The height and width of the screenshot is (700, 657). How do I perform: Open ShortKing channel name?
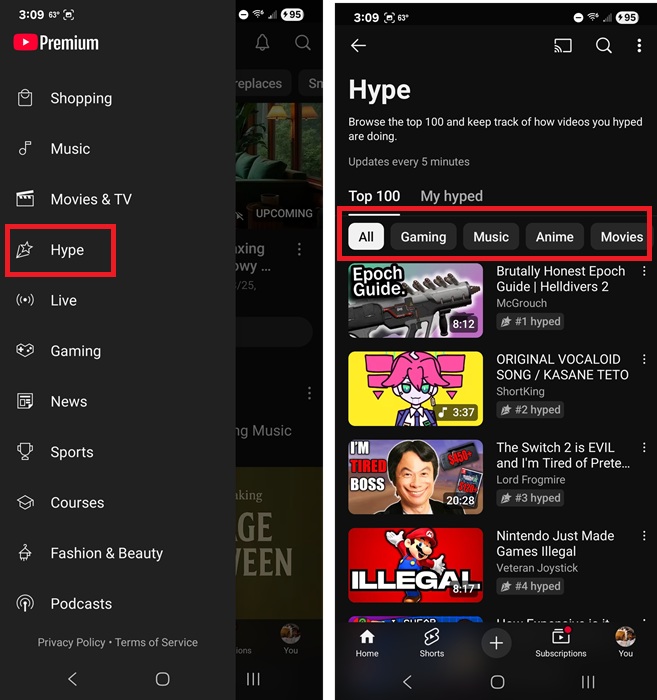(x=520, y=392)
